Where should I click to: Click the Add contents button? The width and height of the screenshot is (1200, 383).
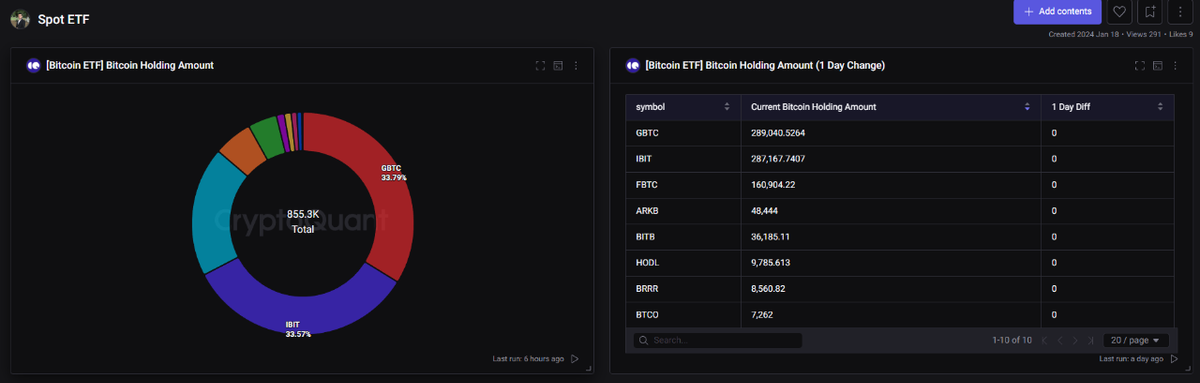tap(1057, 12)
